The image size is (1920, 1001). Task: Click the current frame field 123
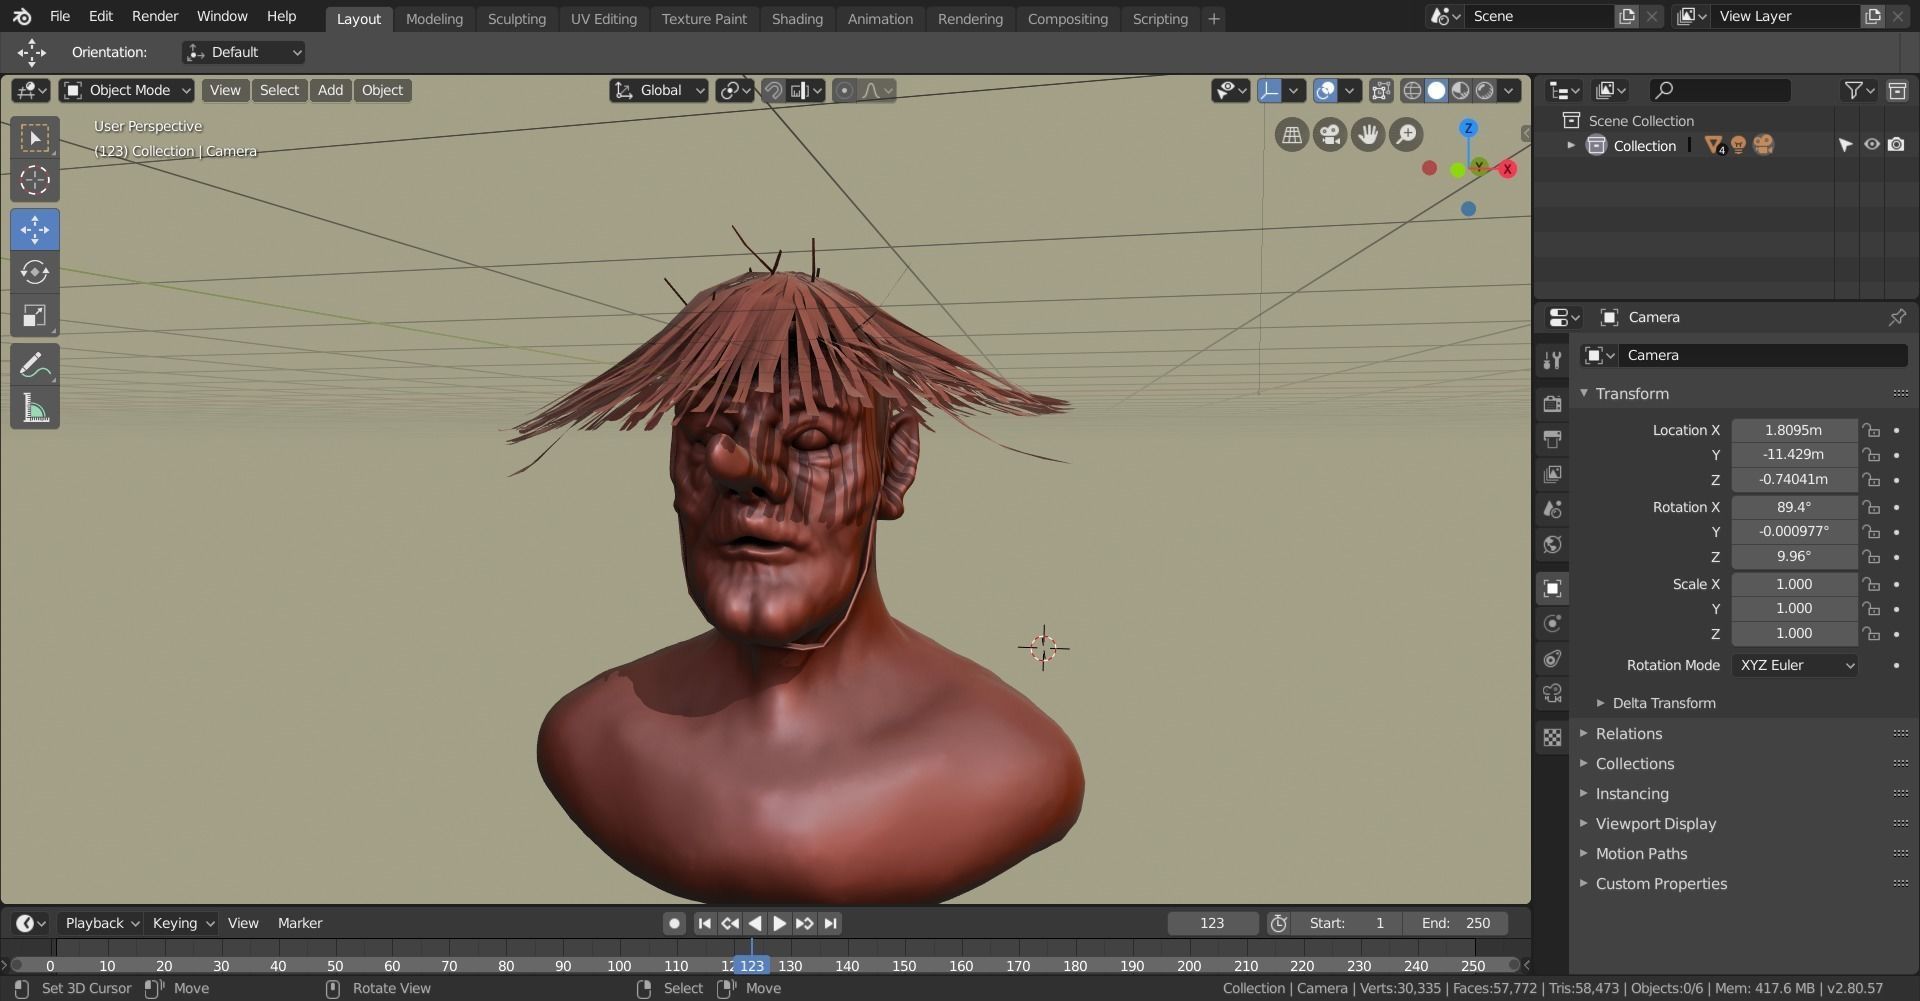coord(1212,923)
